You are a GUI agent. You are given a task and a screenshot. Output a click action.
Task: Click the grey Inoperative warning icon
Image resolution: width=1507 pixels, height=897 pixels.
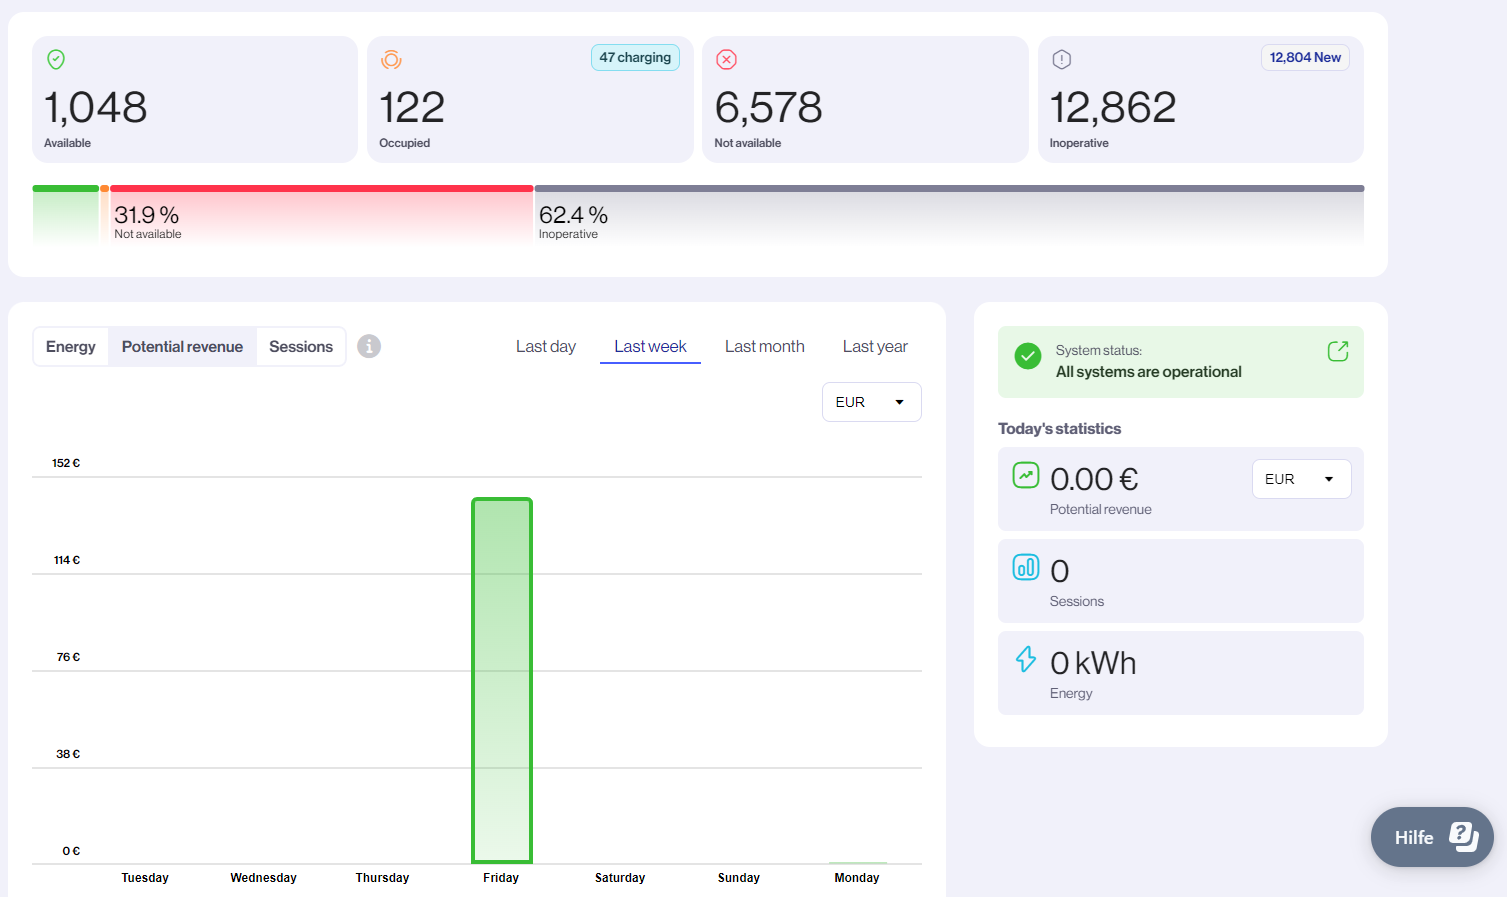[x=1062, y=60]
